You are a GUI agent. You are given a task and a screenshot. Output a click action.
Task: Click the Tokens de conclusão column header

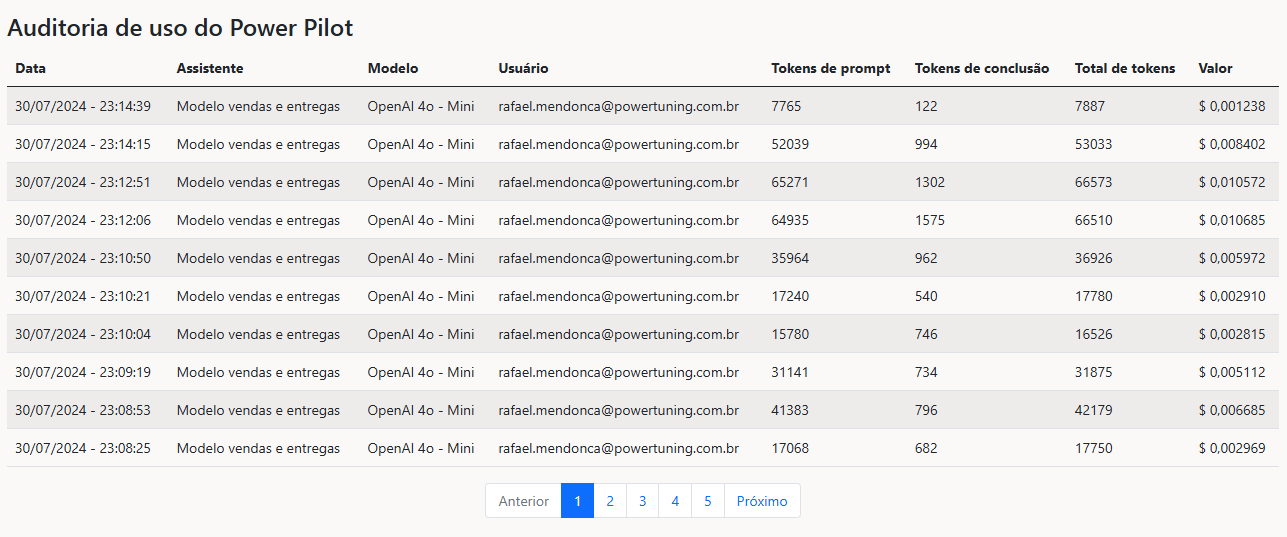(981, 69)
